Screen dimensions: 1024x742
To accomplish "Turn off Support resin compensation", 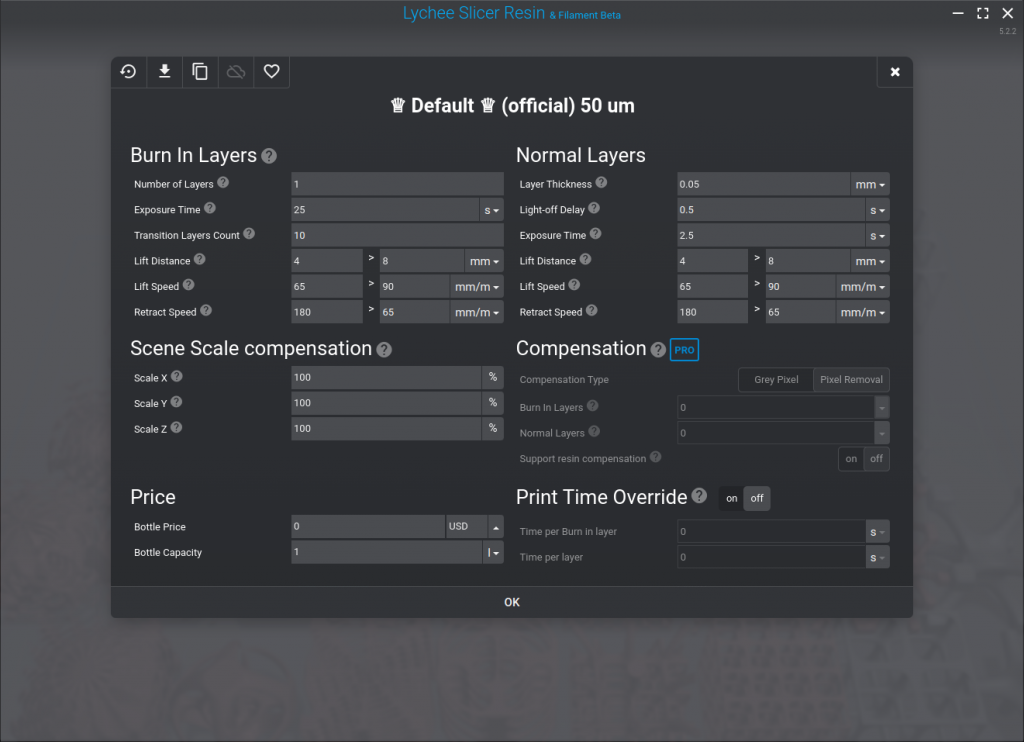I will pyautogui.click(x=876, y=459).
